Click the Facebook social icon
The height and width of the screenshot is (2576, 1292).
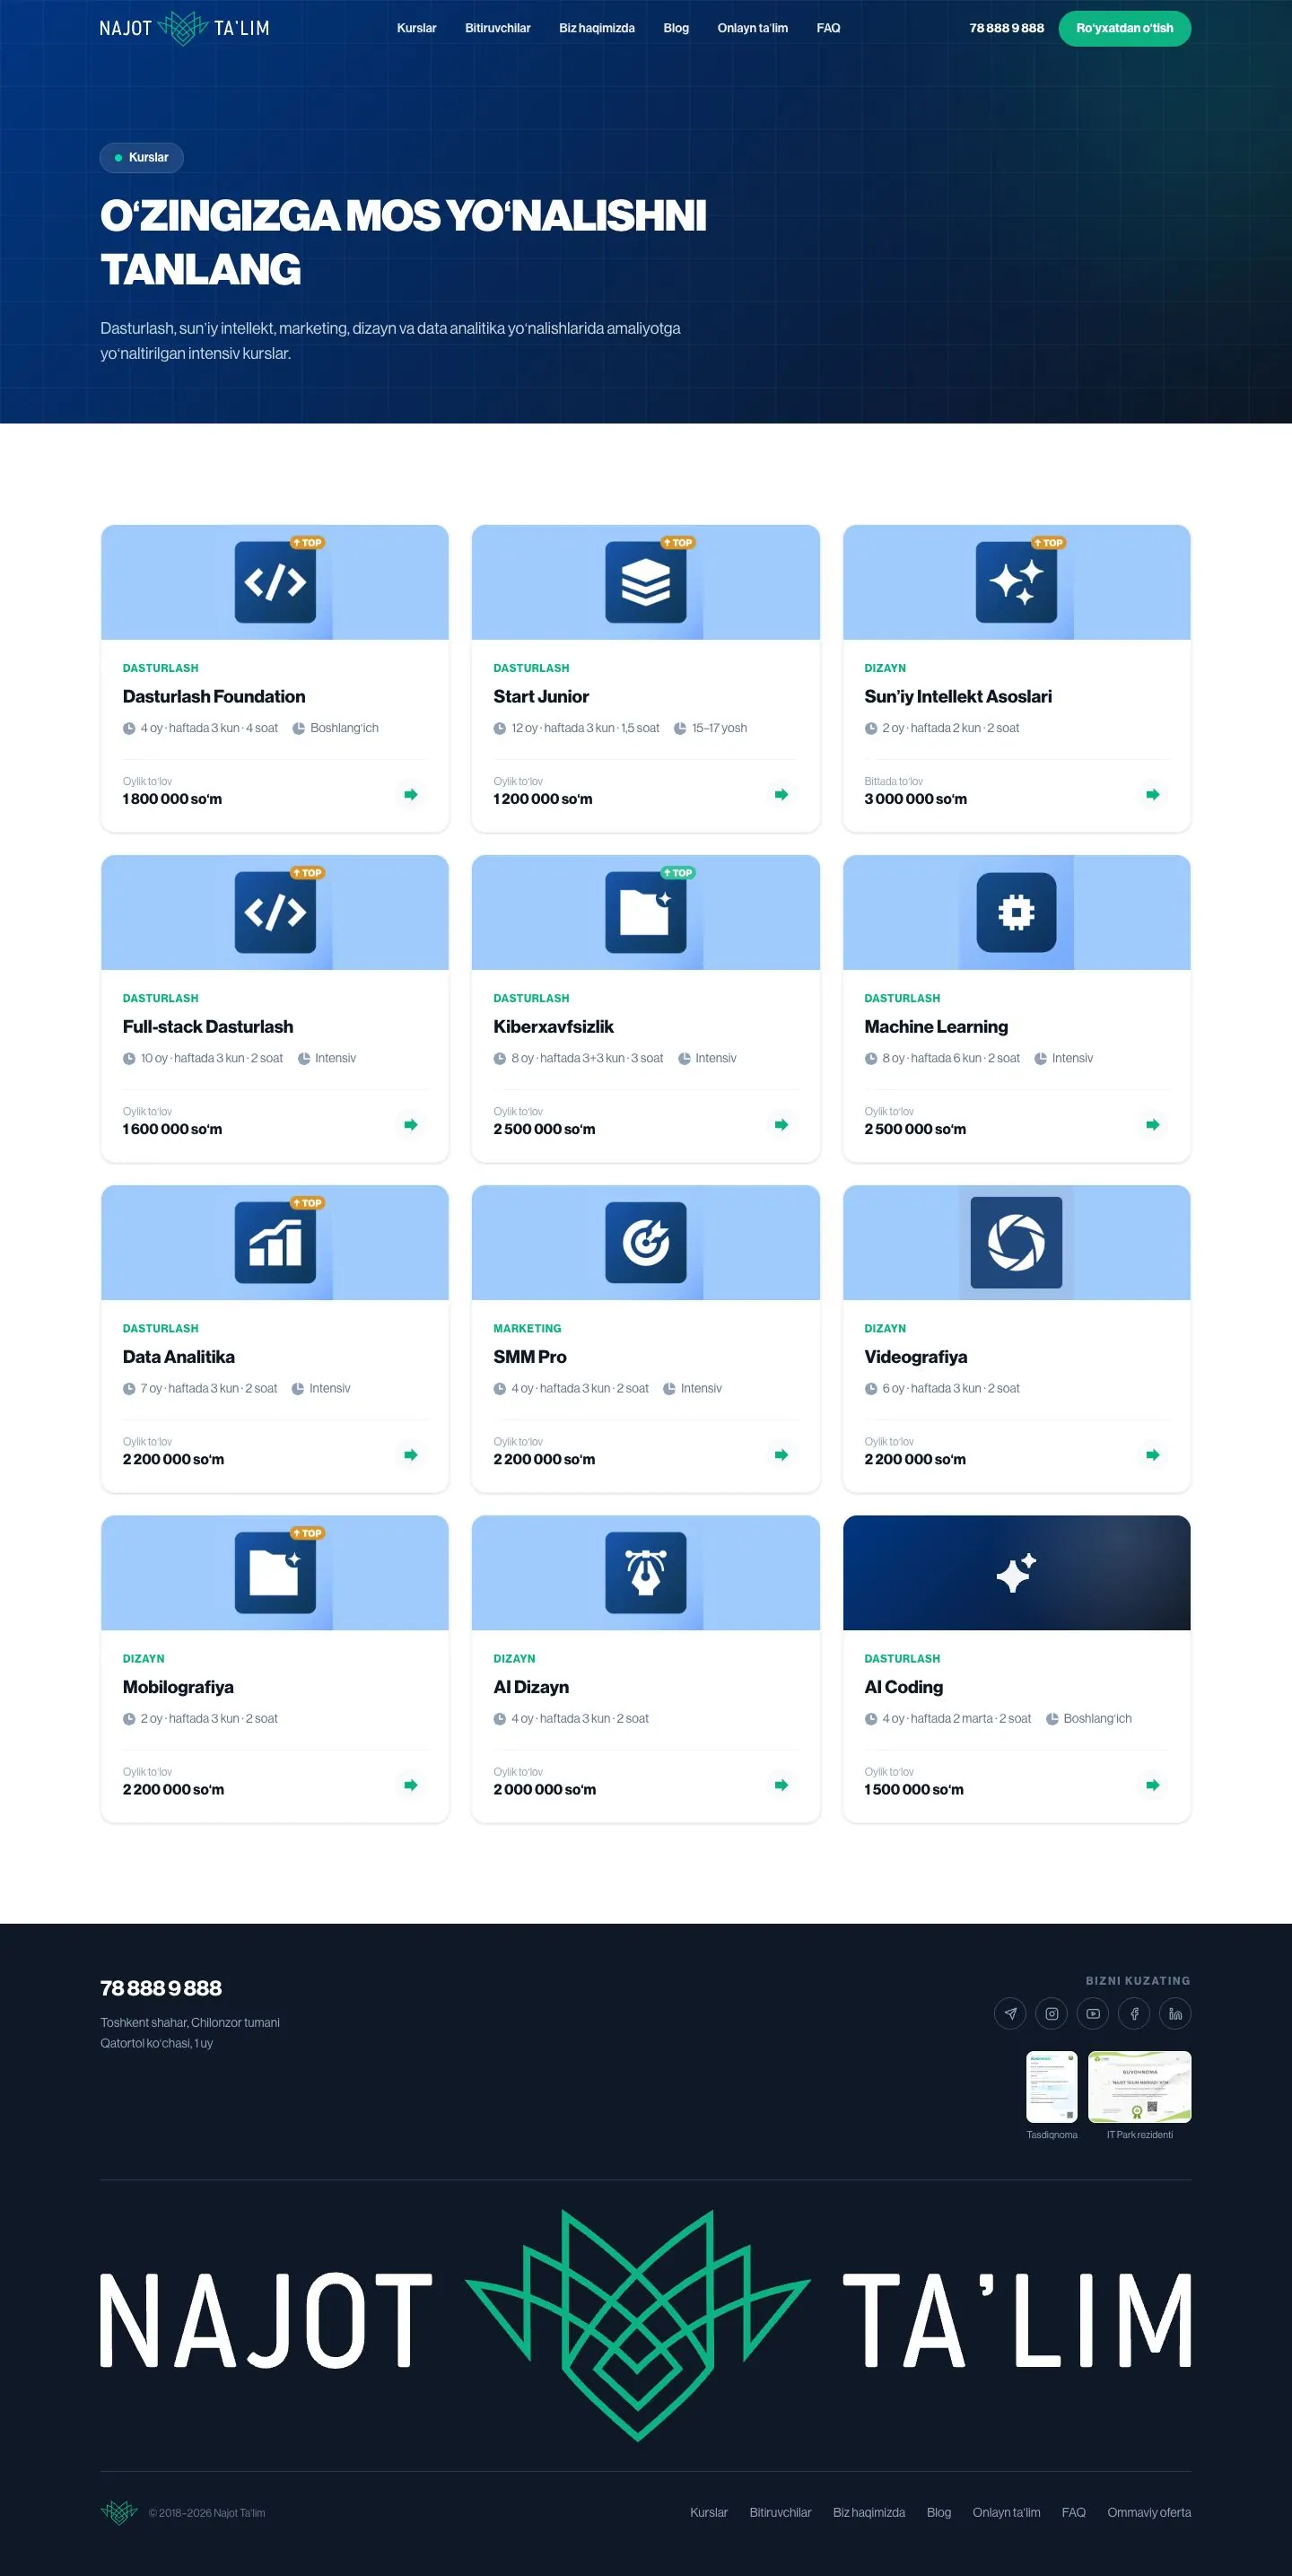tap(1134, 2013)
